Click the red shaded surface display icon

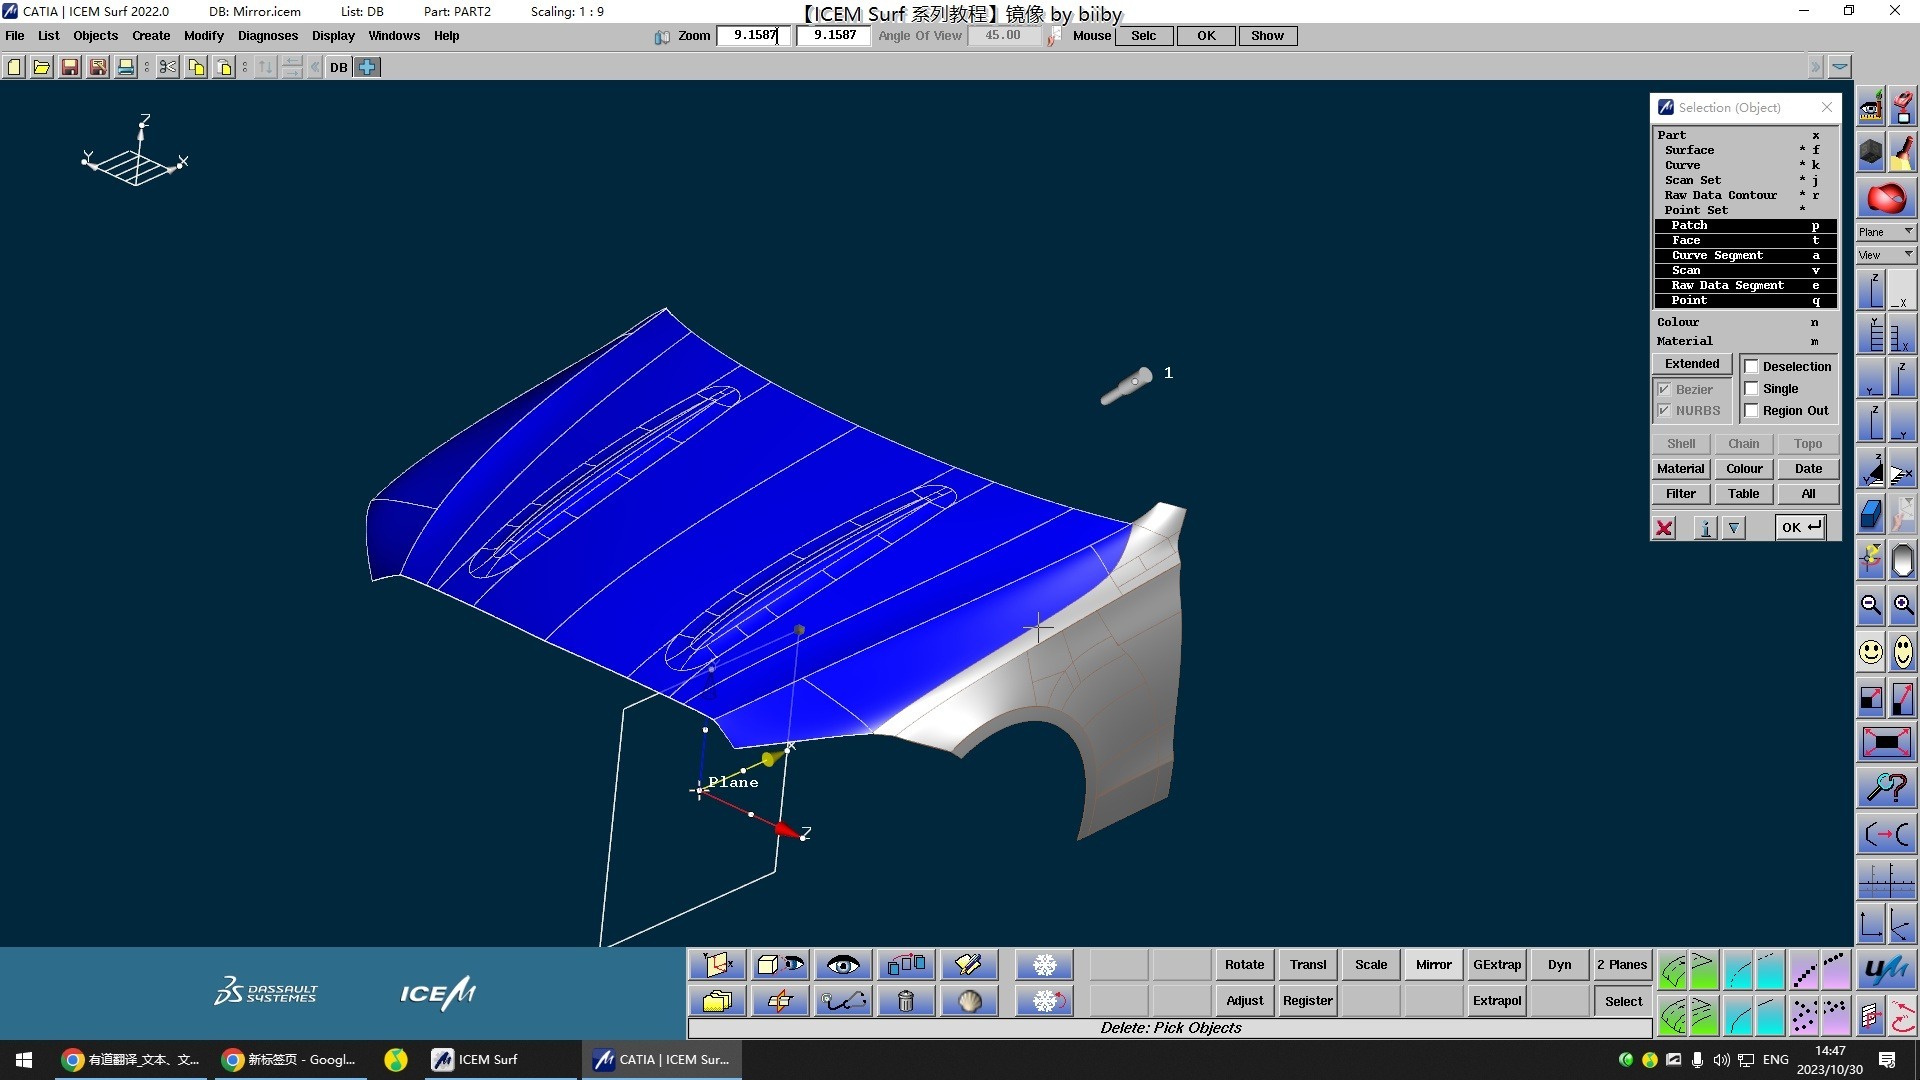[x=1886, y=198]
